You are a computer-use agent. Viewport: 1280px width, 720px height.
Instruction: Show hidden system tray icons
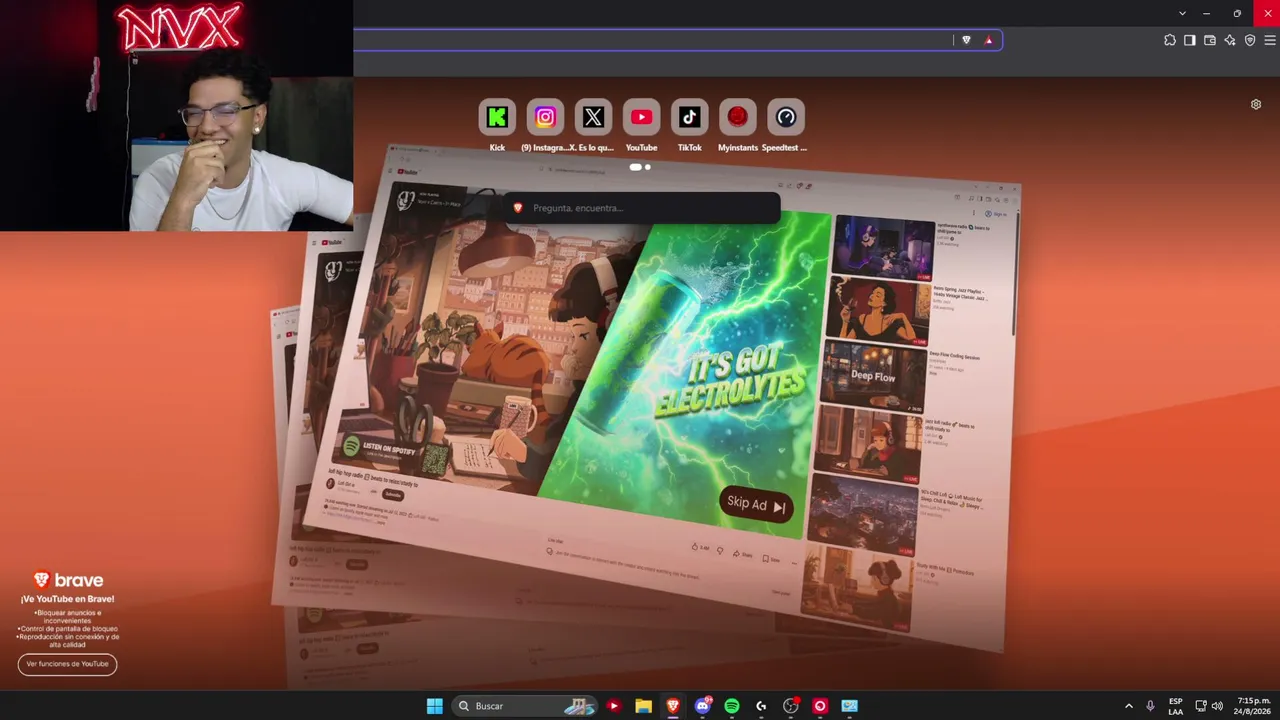pyautogui.click(x=1129, y=706)
